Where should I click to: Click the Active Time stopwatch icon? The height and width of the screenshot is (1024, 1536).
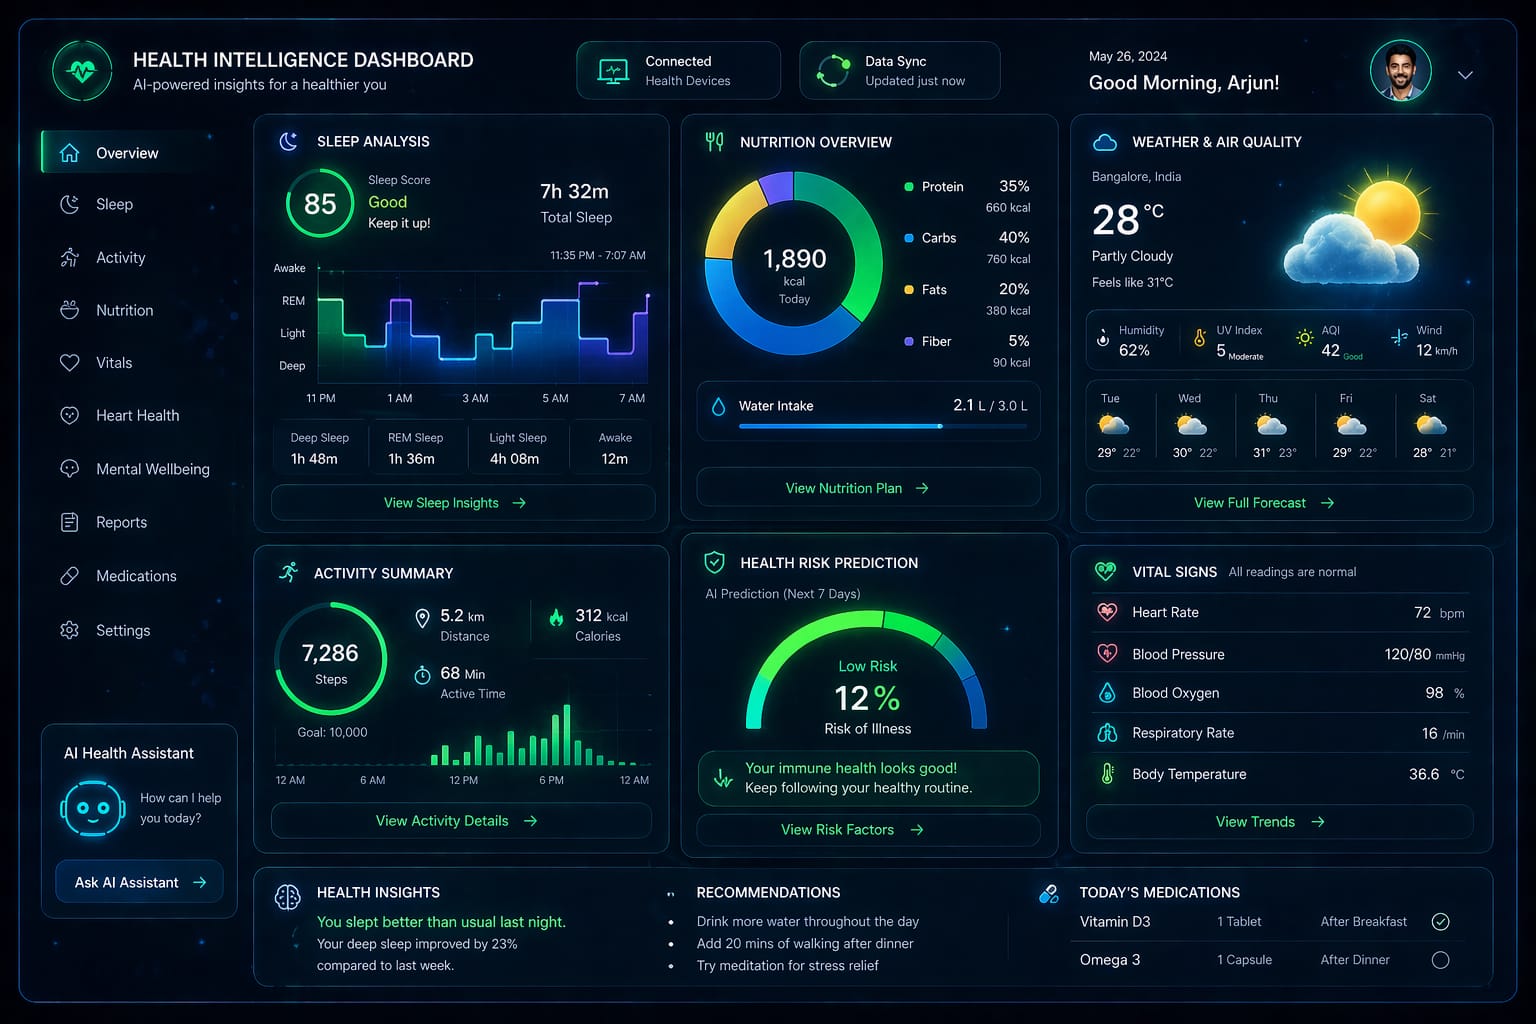422,675
